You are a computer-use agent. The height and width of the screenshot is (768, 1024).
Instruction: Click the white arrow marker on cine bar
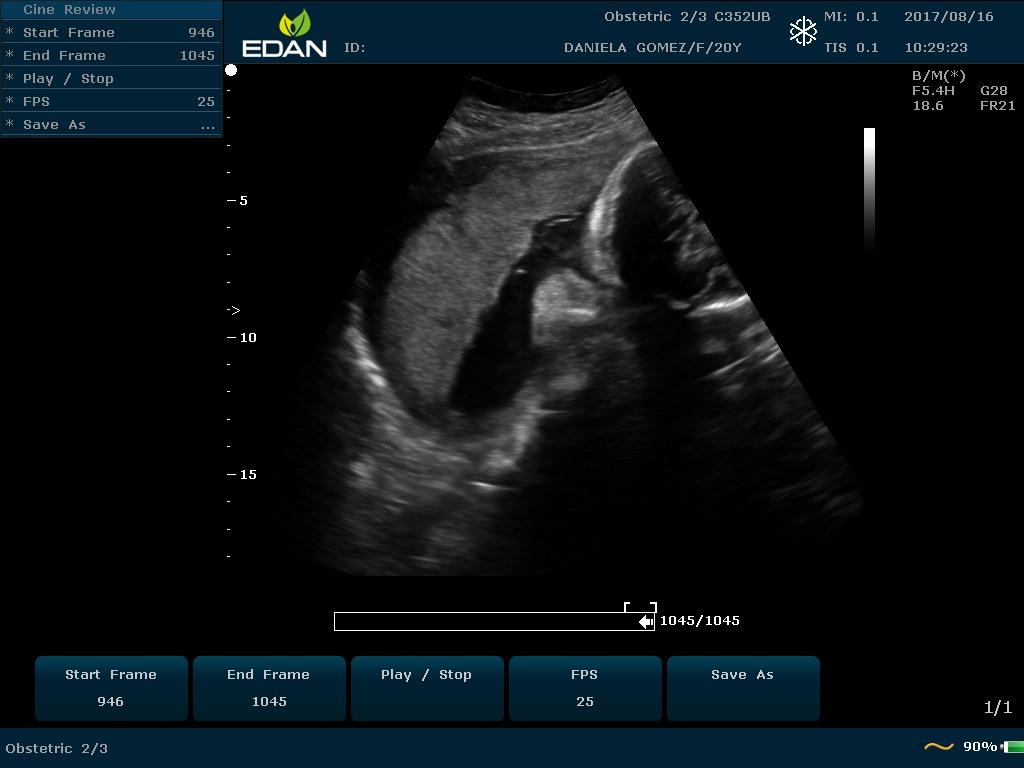646,622
